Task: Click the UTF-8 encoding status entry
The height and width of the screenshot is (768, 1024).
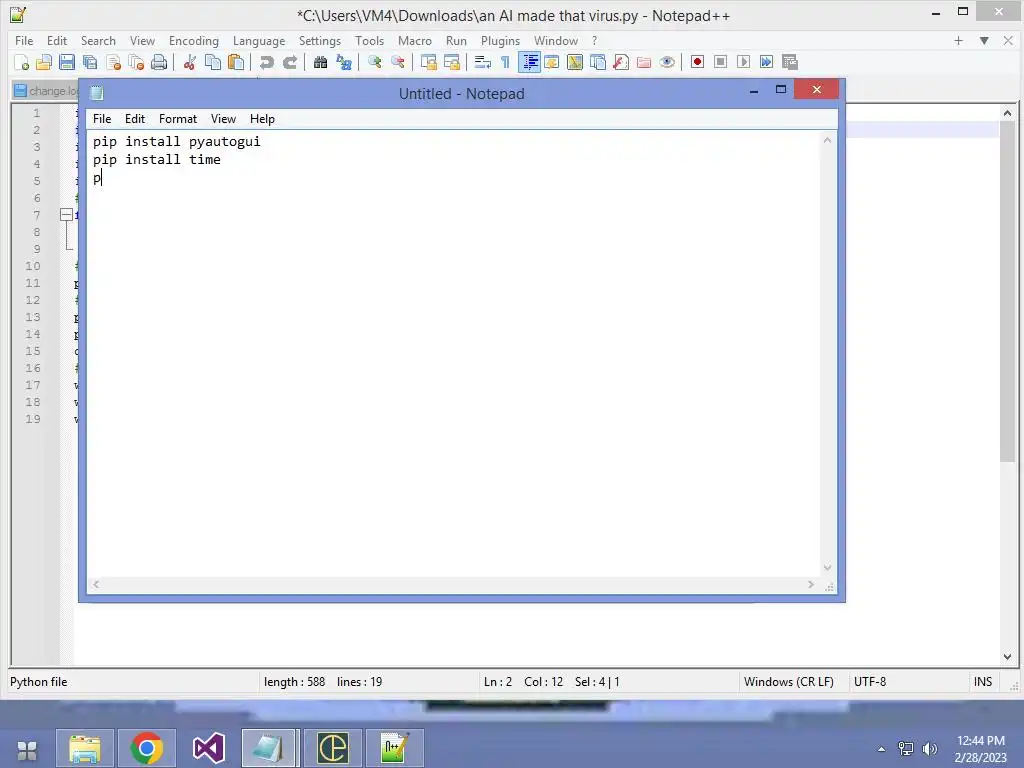Action: (x=870, y=682)
